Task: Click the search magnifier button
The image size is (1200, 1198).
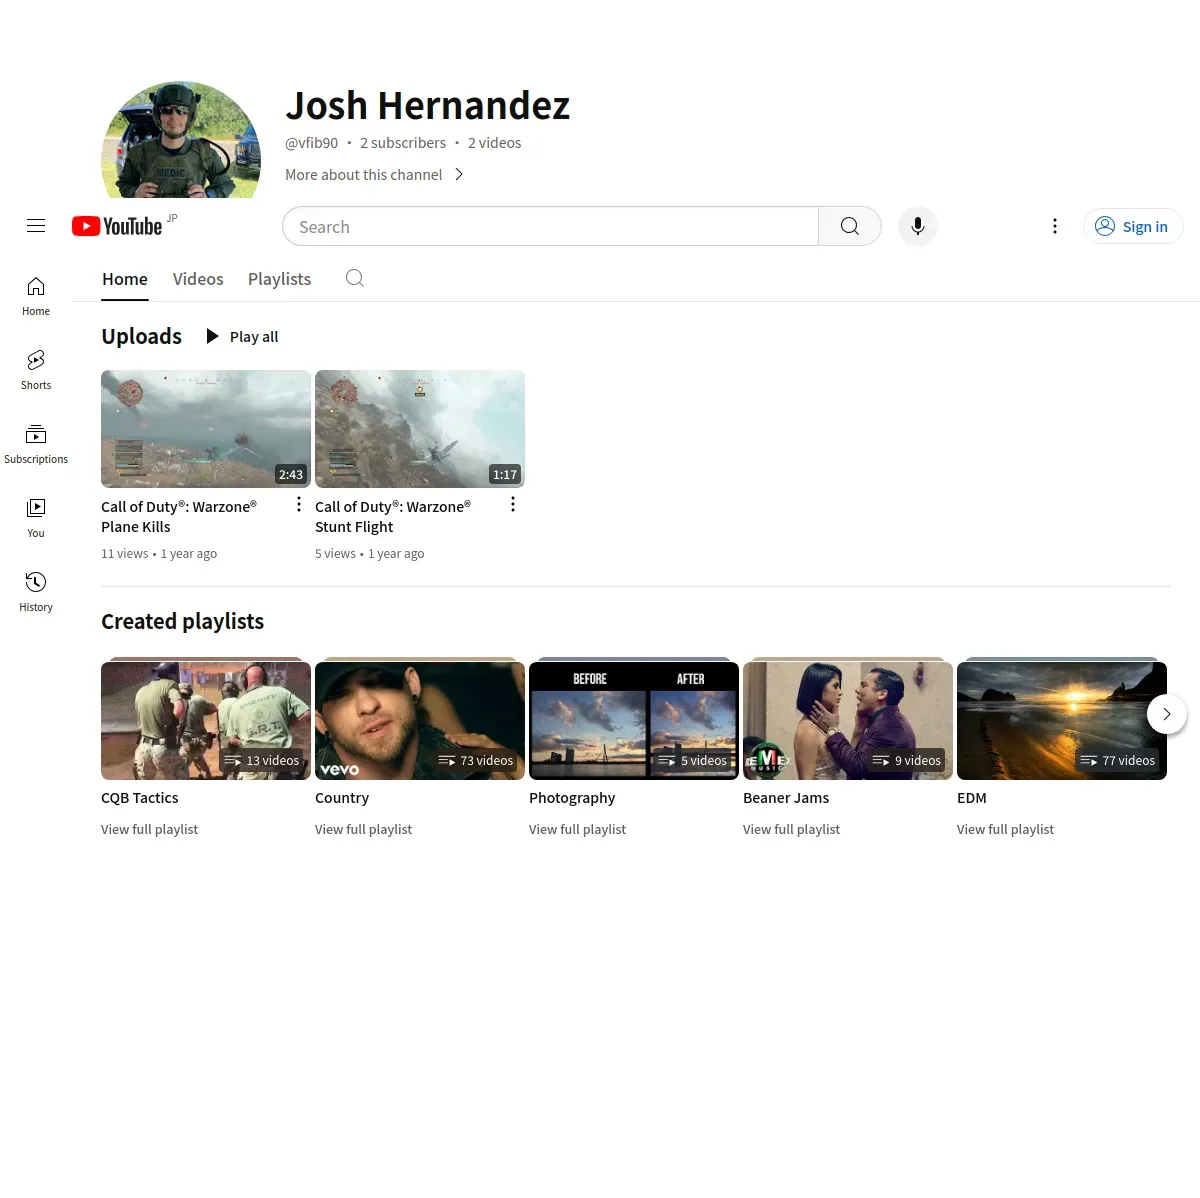Action: pos(850,226)
